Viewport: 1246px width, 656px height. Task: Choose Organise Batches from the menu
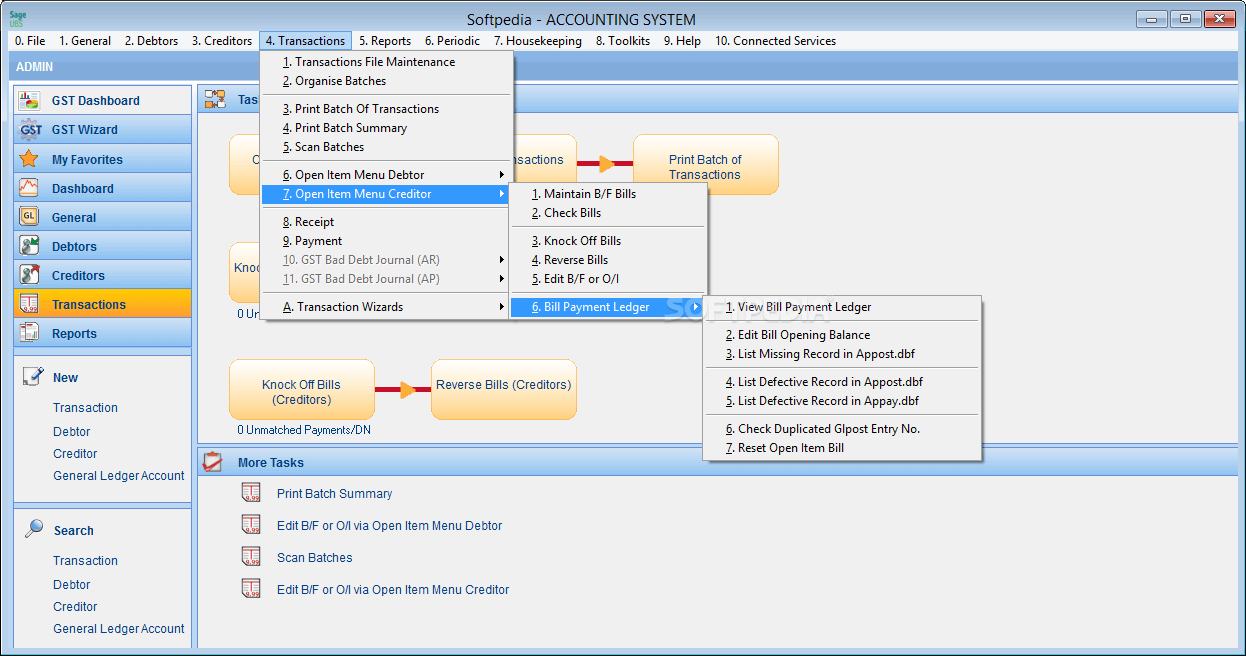tap(387, 81)
